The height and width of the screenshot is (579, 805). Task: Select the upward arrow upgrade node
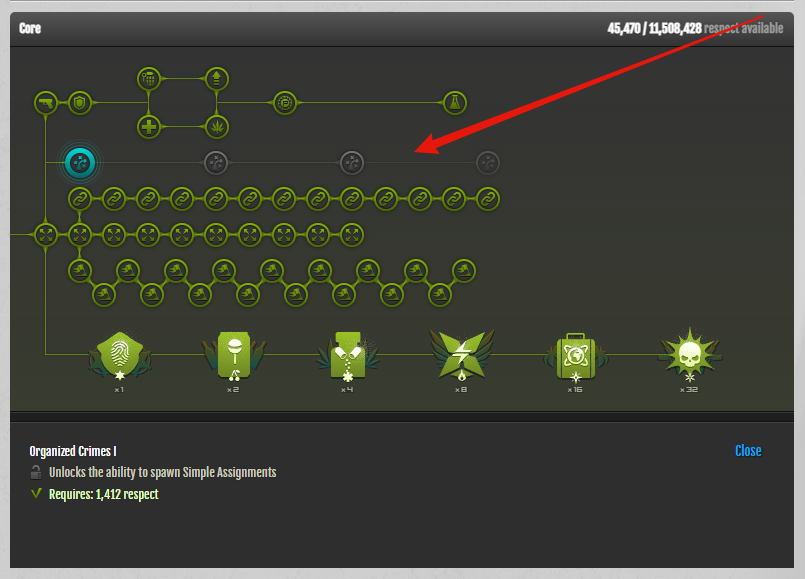pyautogui.click(x=217, y=79)
